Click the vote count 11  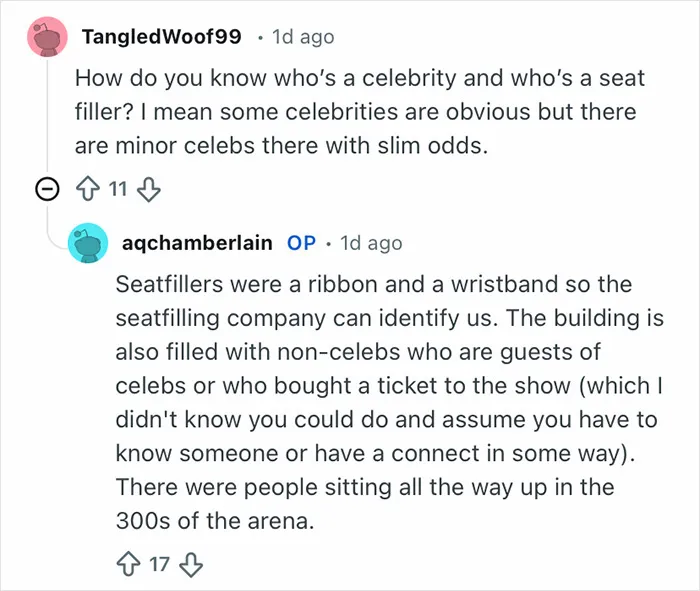click(x=118, y=189)
